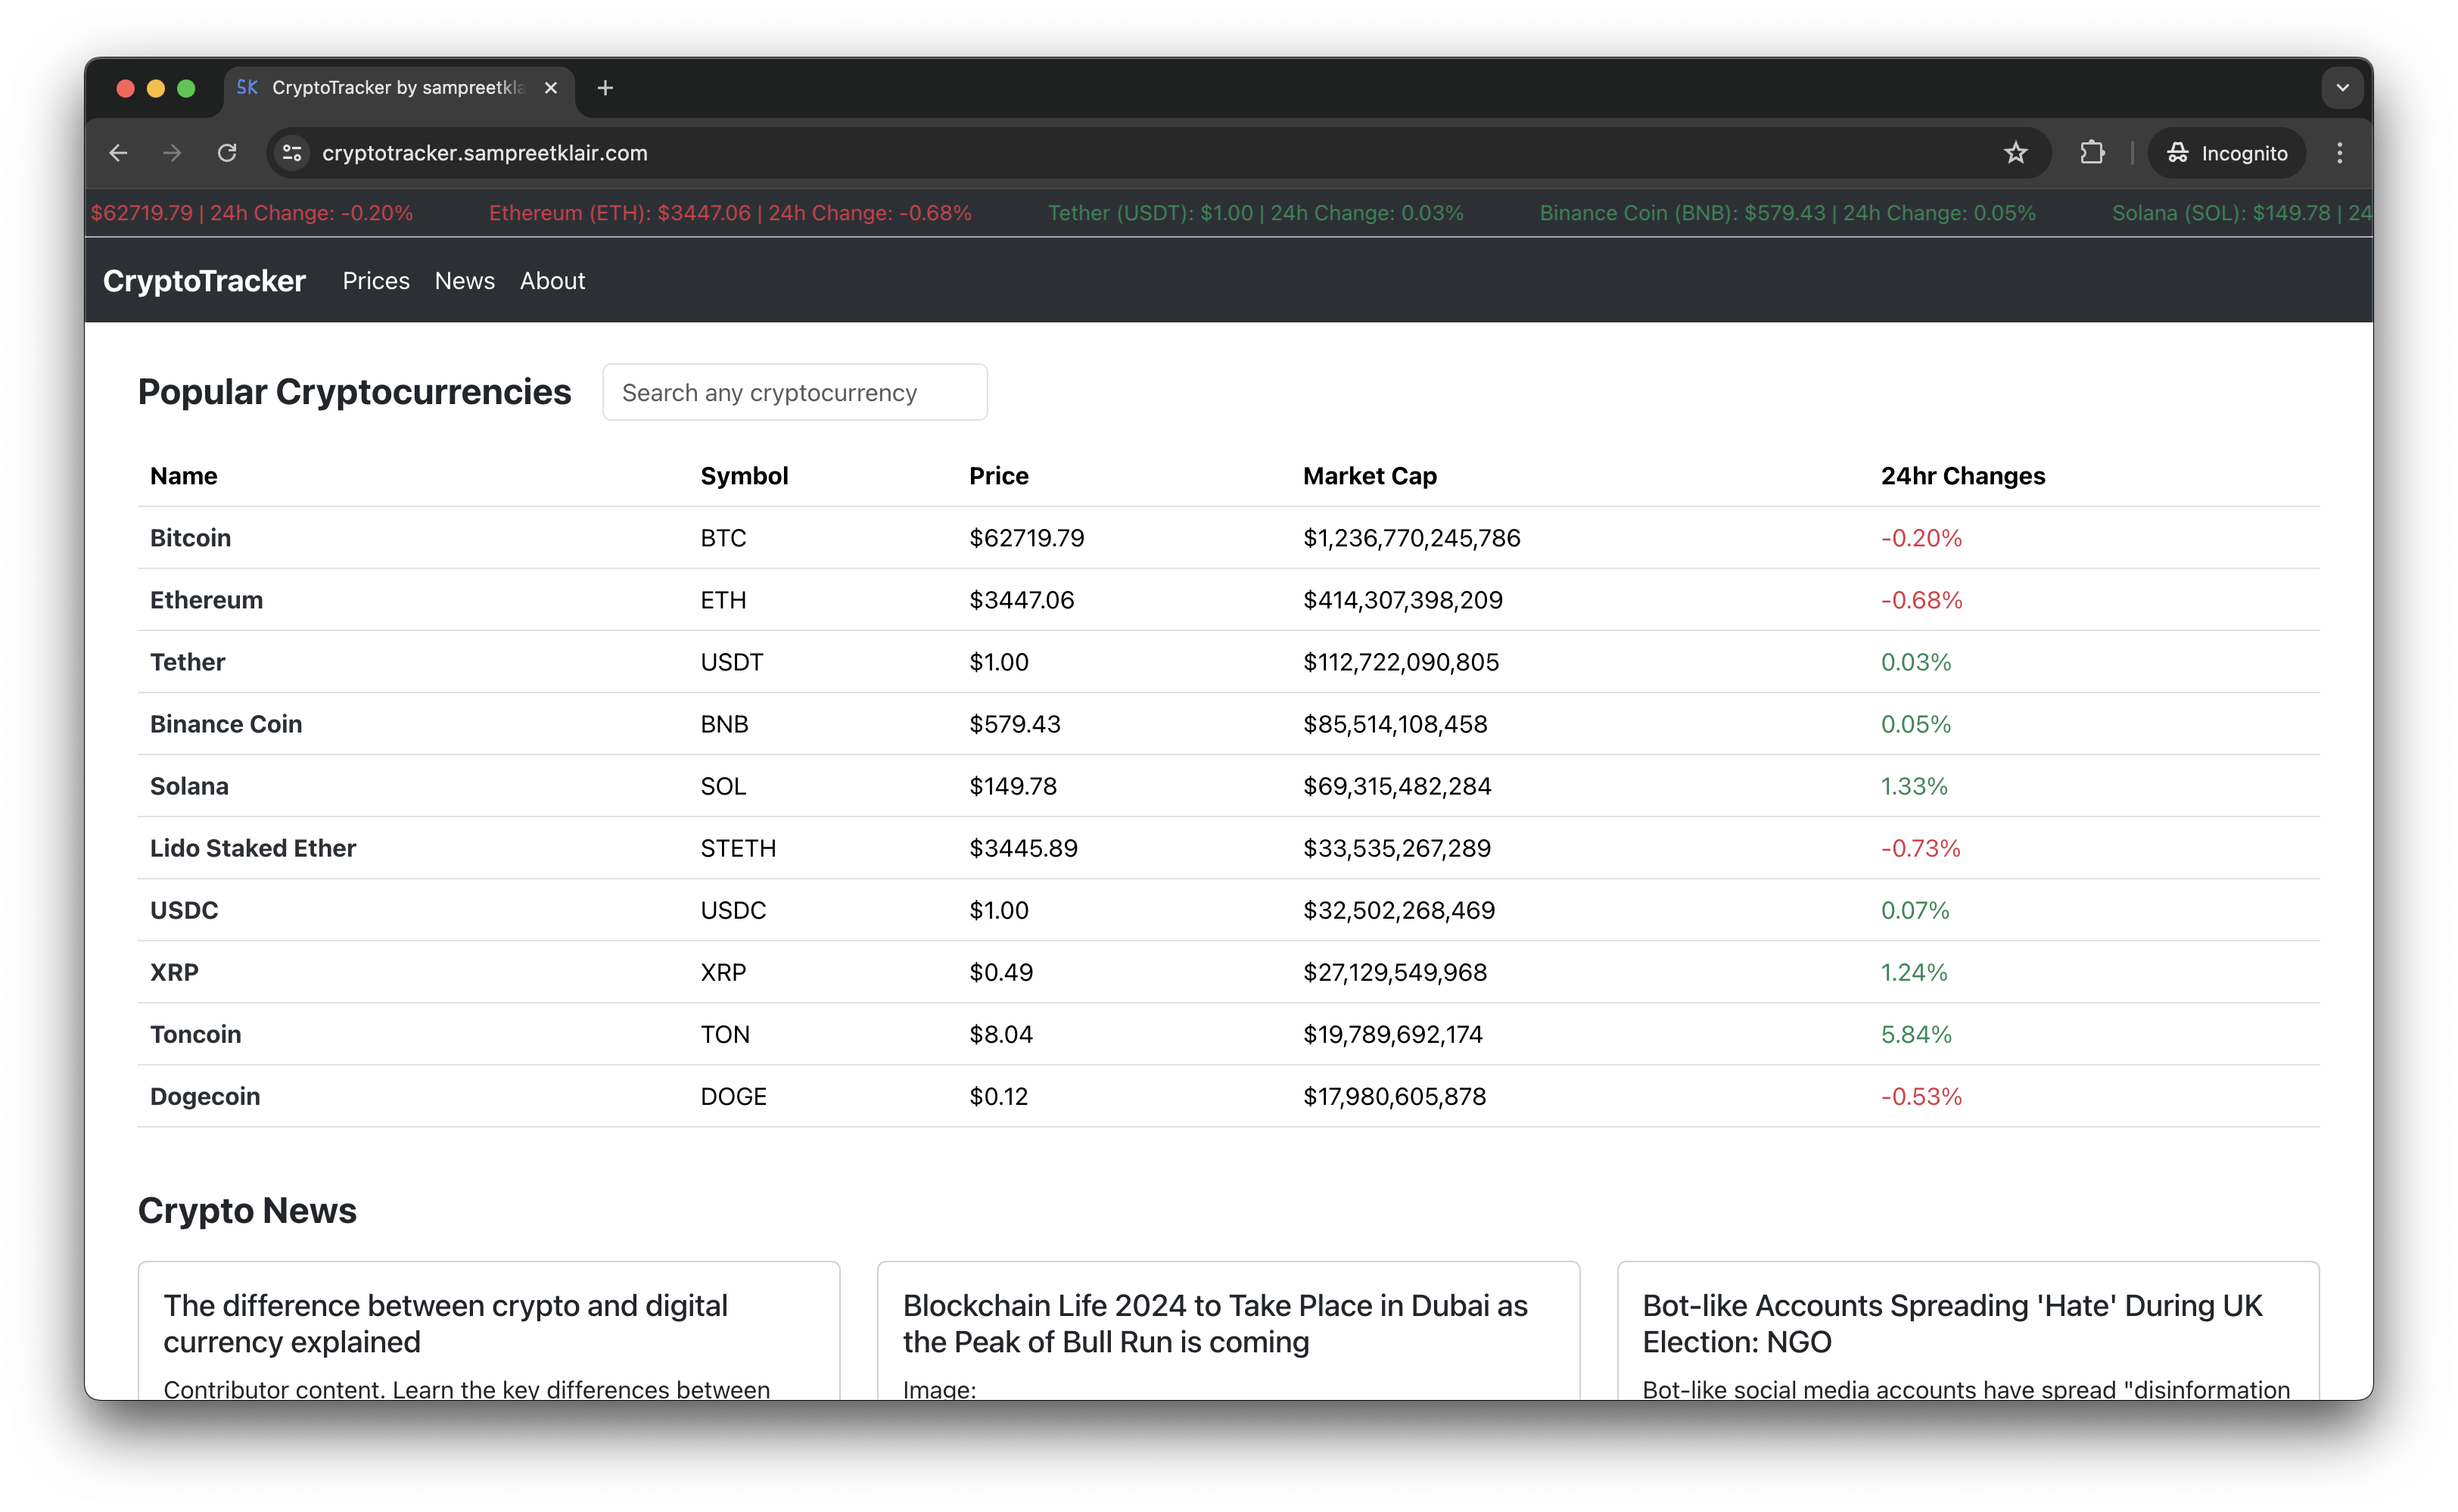2458x1512 pixels.
Task: Click the Ethereum ticker entry in marquee
Action: 729,213
